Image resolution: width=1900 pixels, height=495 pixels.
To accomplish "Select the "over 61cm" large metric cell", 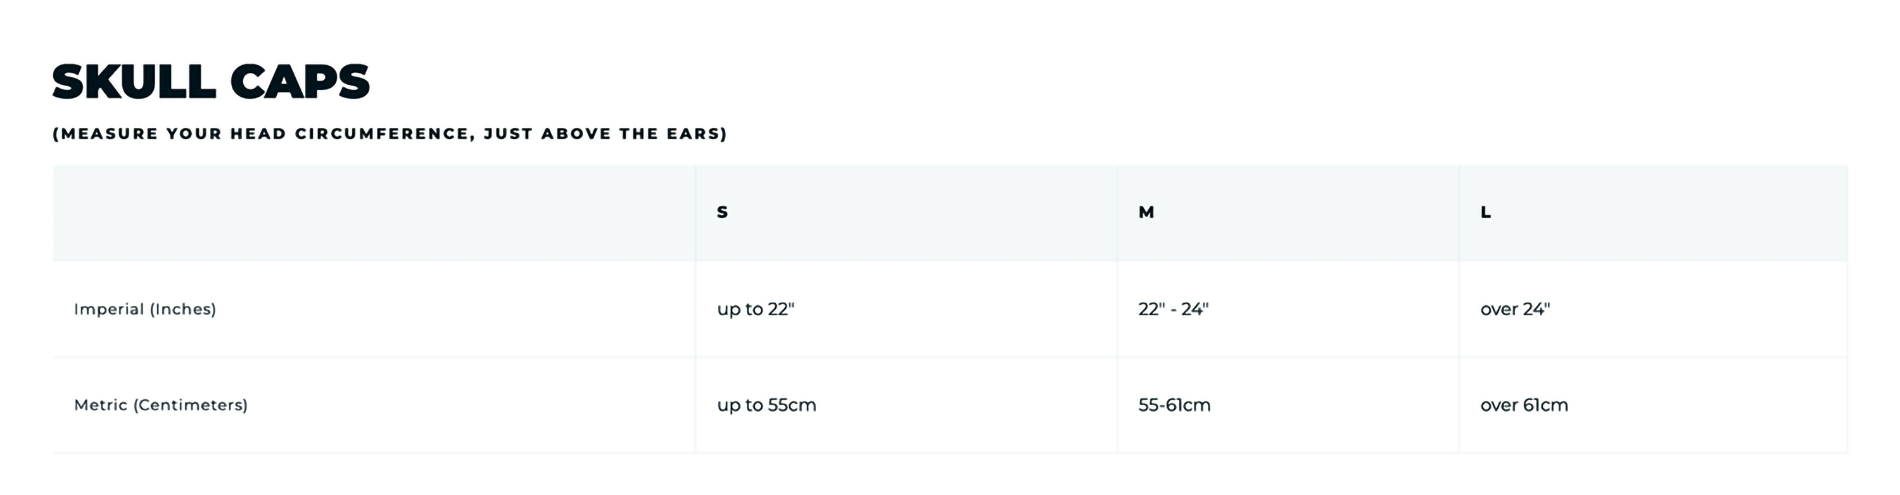I will point(1524,405).
